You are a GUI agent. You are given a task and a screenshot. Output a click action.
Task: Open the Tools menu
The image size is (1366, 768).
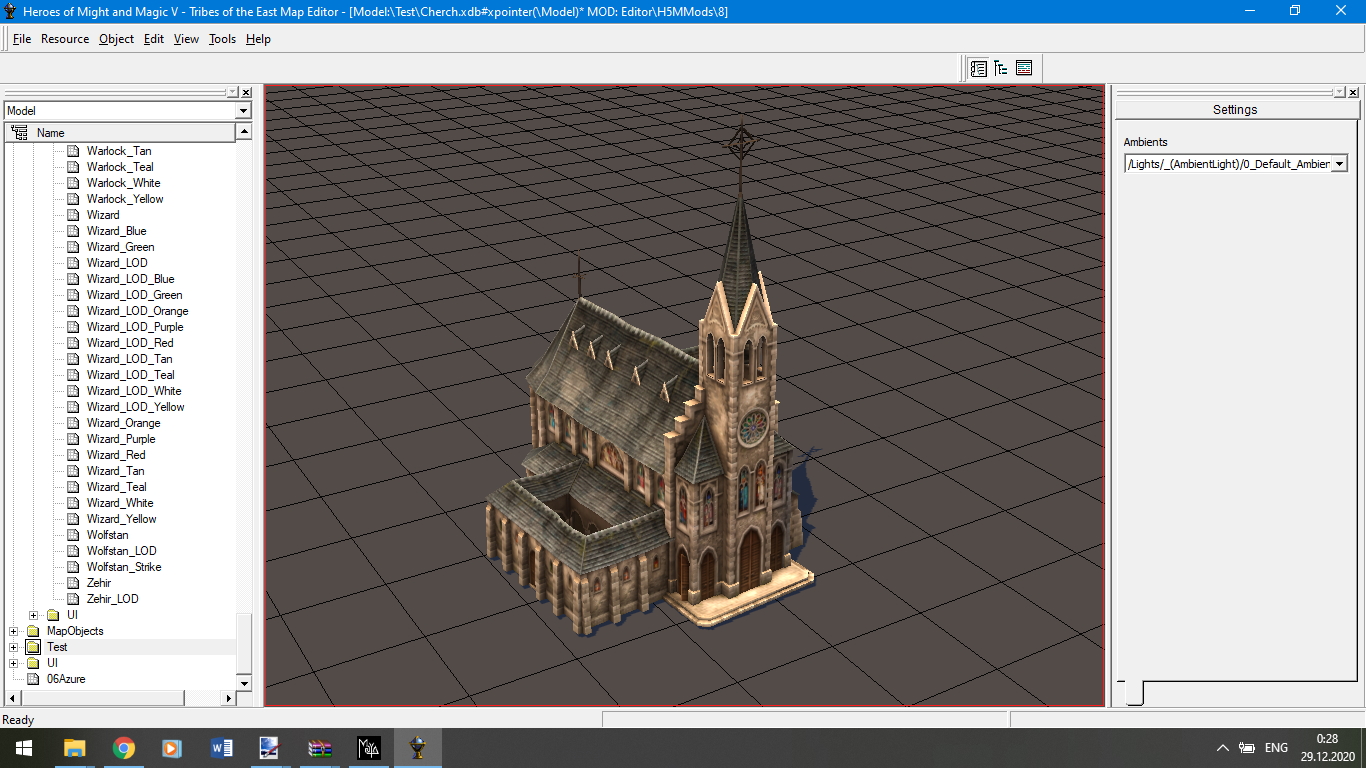coord(222,39)
